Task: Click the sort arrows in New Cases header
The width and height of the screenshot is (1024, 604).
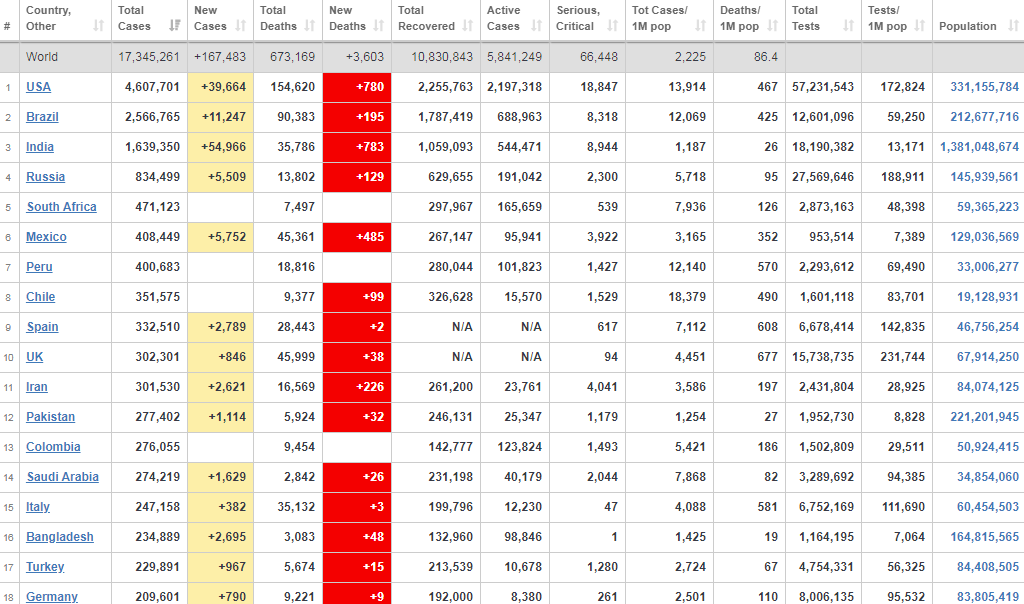Action: pyautogui.click(x=241, y=26)
